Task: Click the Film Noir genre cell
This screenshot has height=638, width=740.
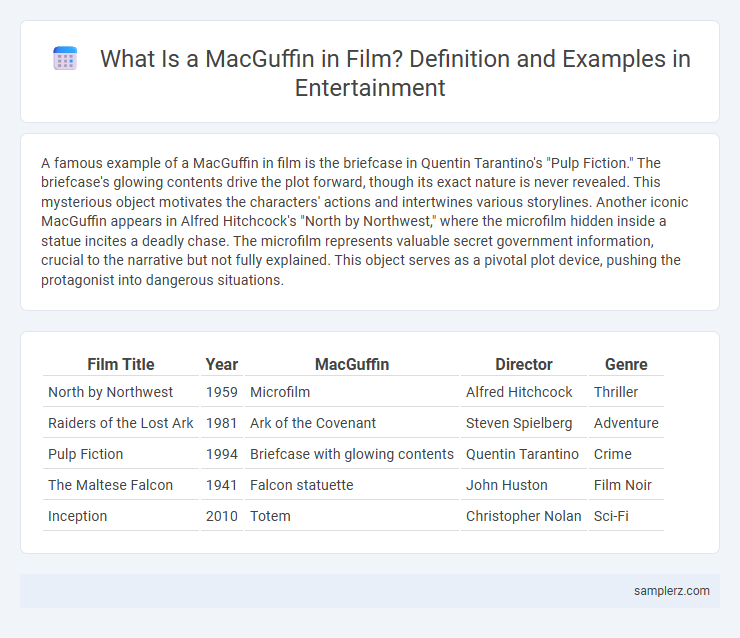Action: click(626, 485)
